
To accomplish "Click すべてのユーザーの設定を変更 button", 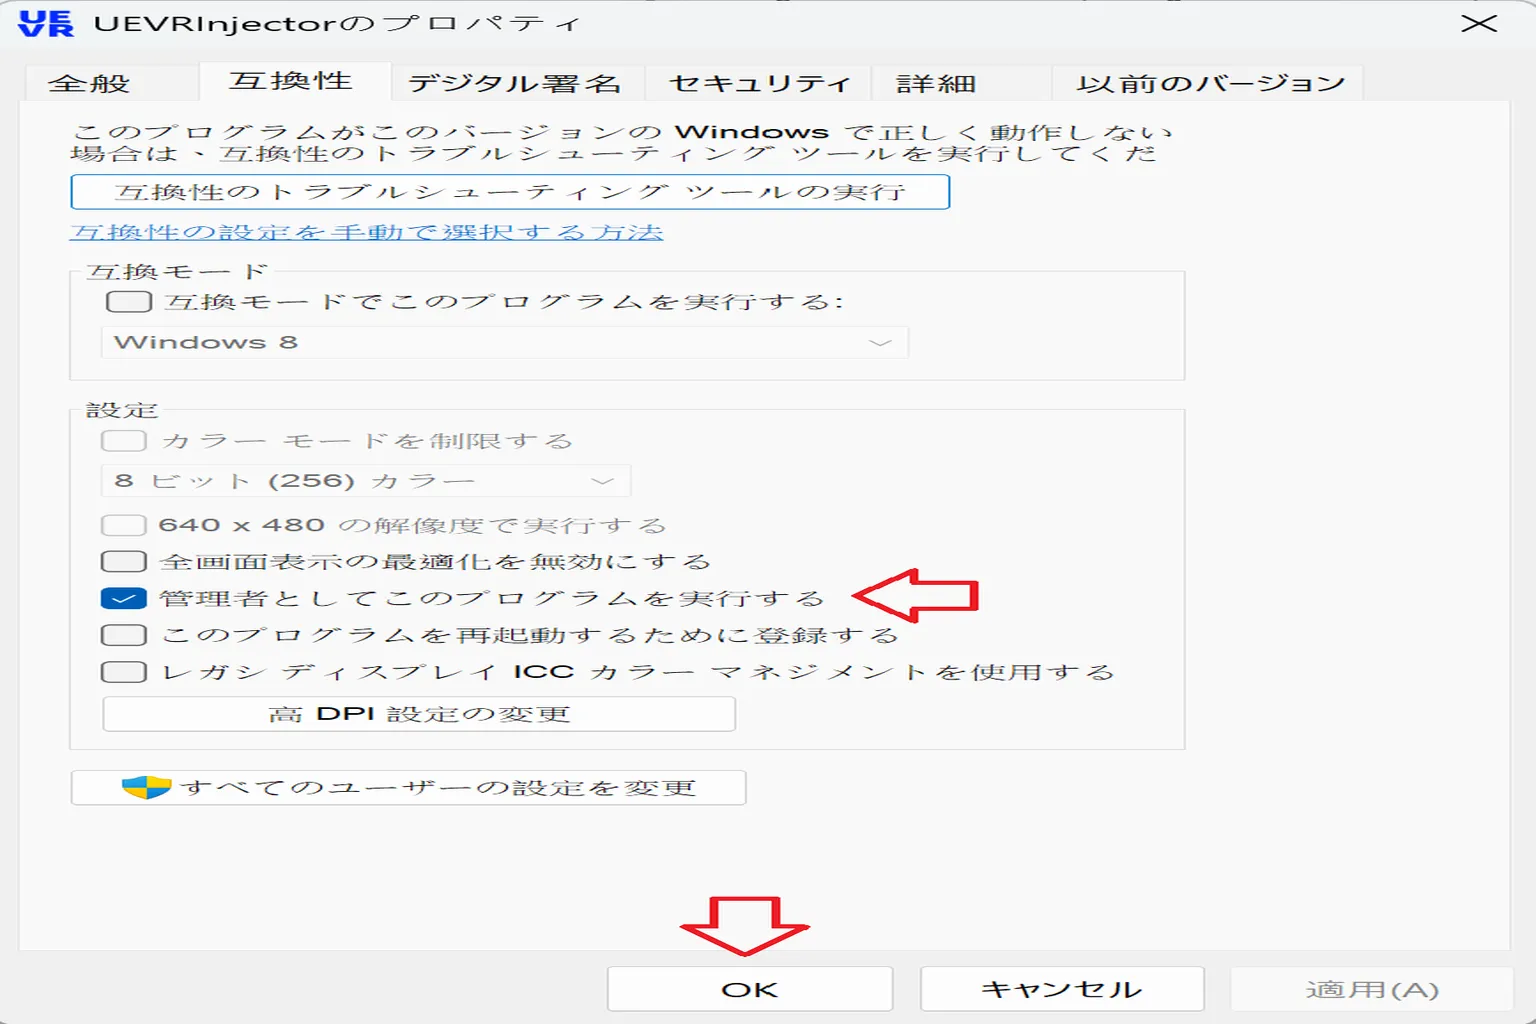I will point(408,787).
